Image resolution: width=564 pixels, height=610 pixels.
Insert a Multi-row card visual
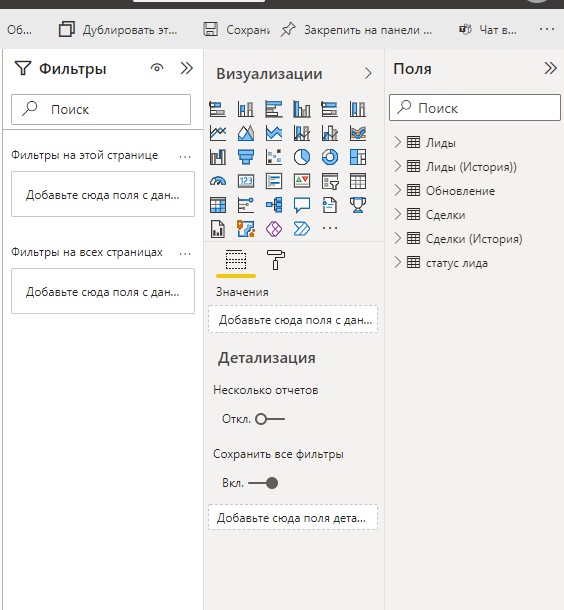coord(274,181)
